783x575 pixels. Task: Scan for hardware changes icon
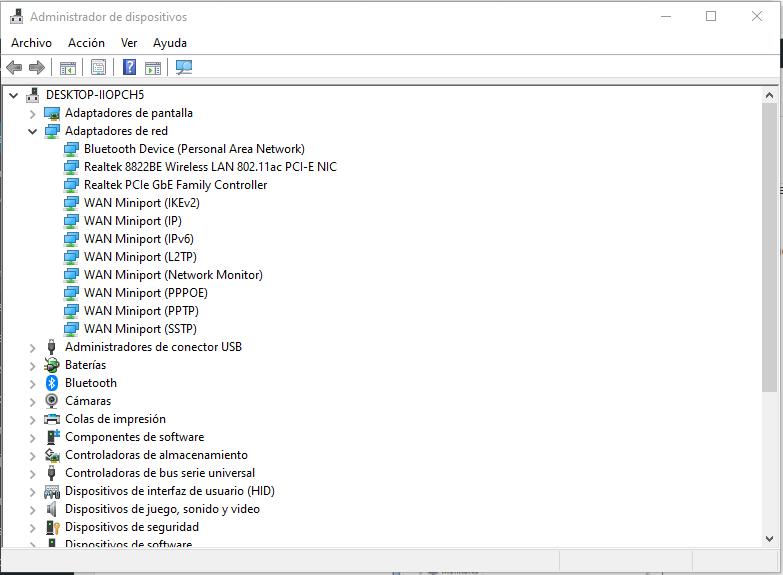[184, 67]
